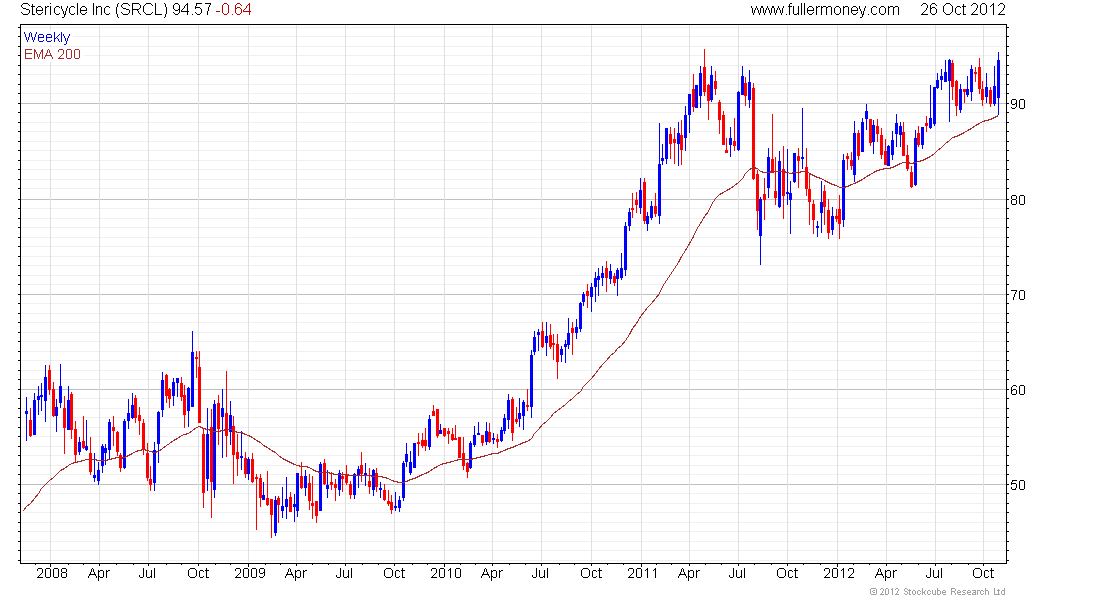This screenshot has height=600, width=1100.
Task: Click the 'Oct' label before 2010
Action: pos(394,573)
